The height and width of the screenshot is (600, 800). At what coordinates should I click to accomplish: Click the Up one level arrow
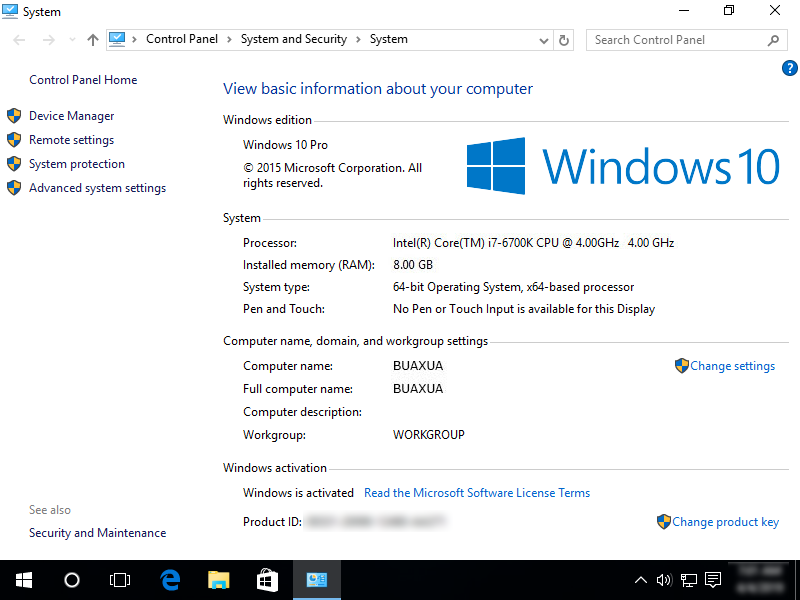(92, 40)
